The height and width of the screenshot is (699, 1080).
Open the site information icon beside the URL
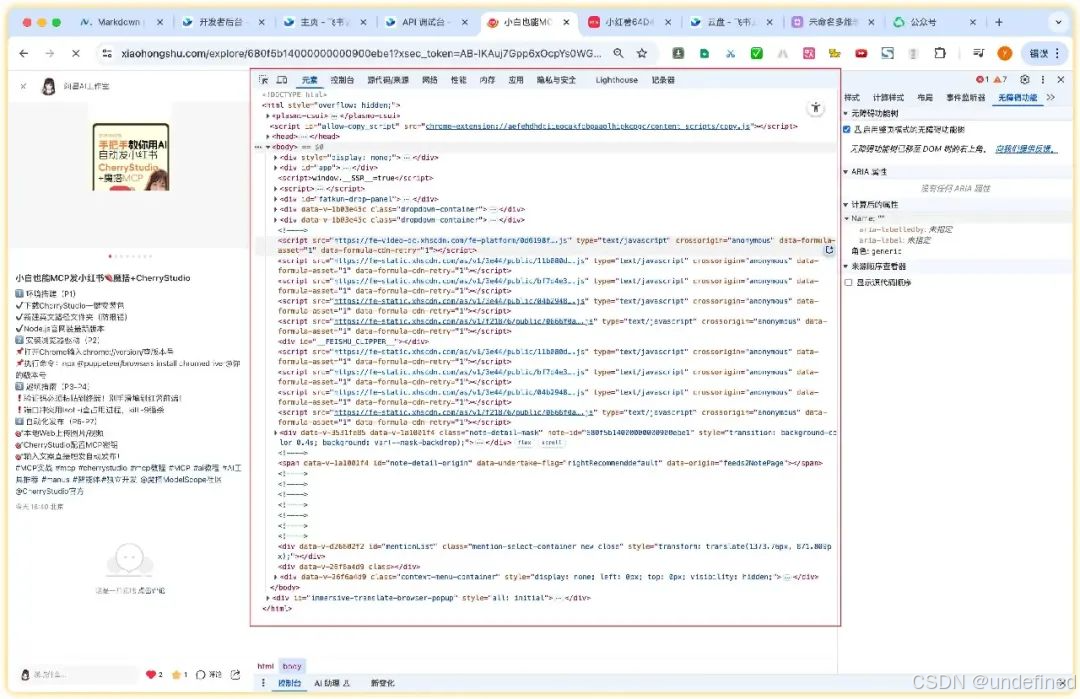(107, 53)
